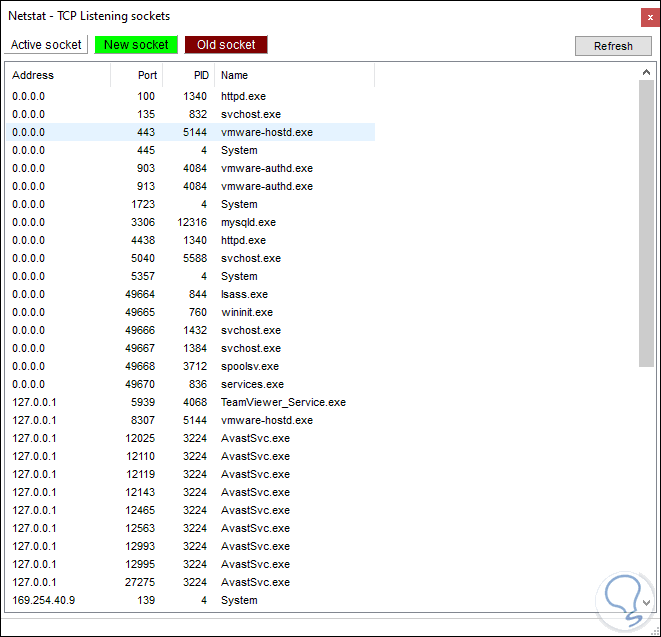Select the AvastSvc.exe row on port 27275
Image resolution: width=661 pixels, height=637 pixels.
(x=191, y=582)
